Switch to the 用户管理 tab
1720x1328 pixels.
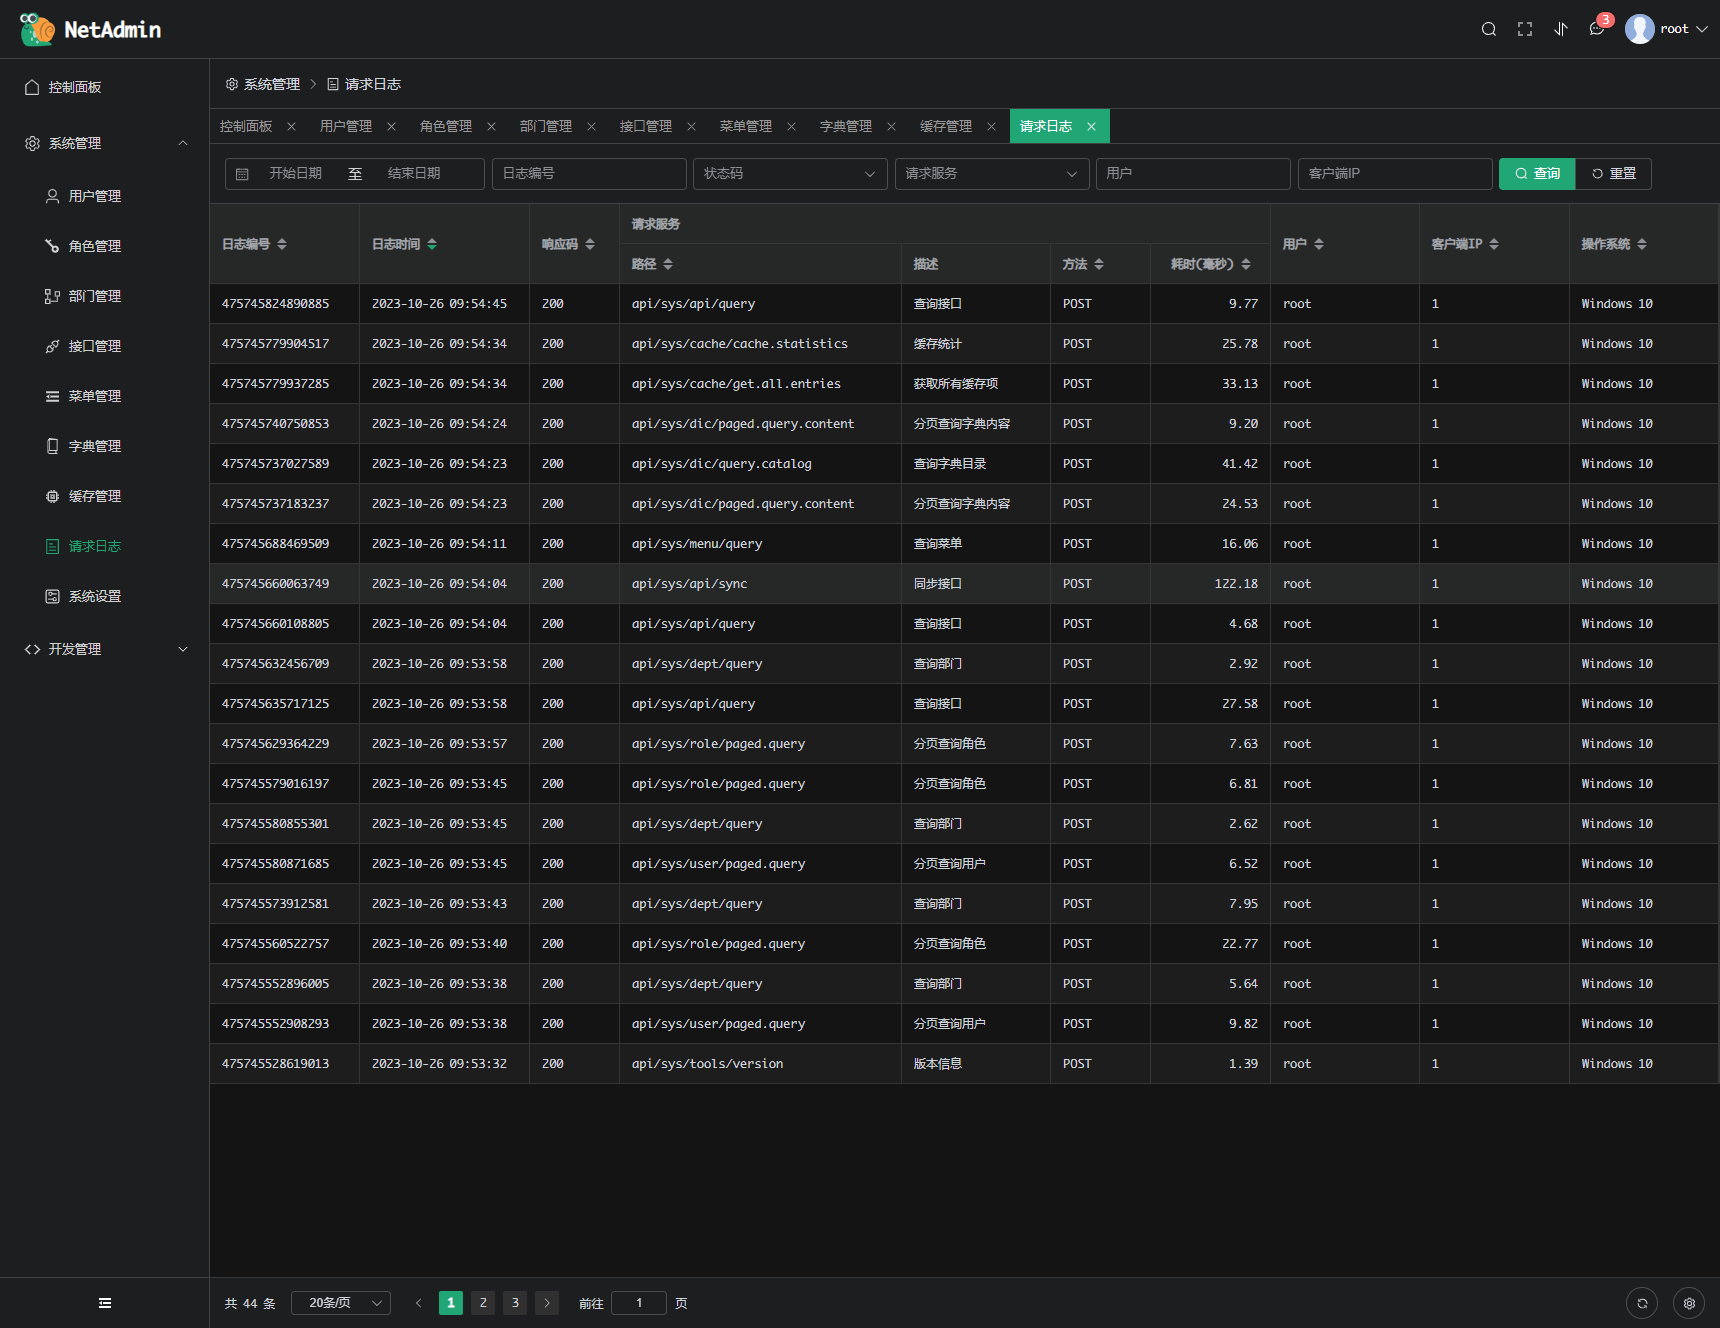[346, 126]
